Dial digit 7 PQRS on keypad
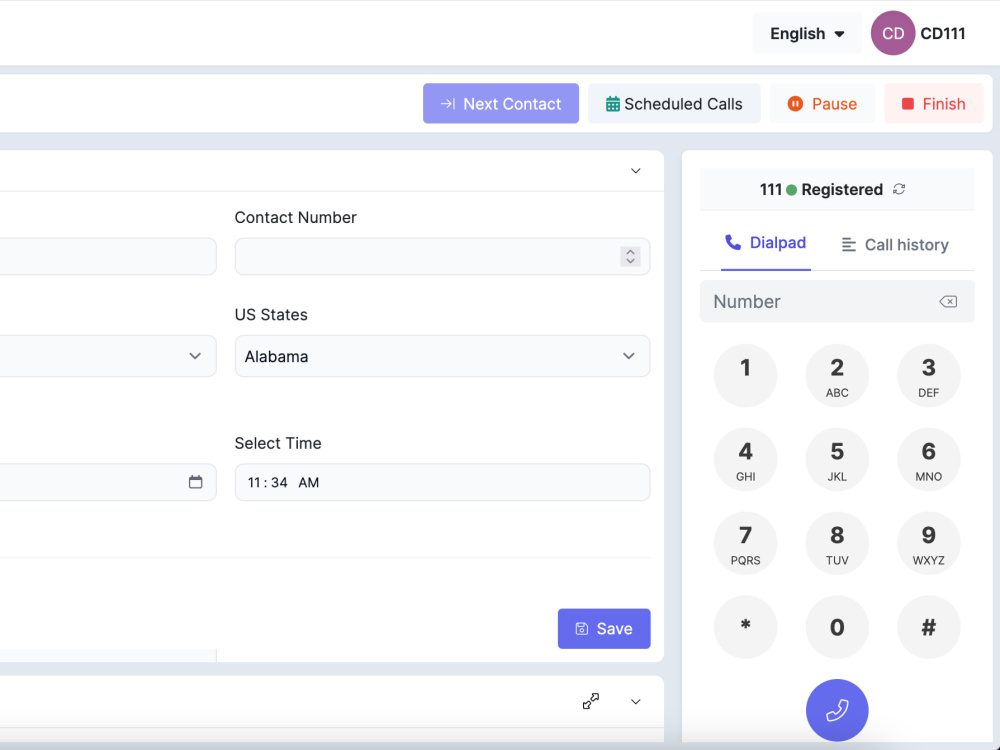 746,543
